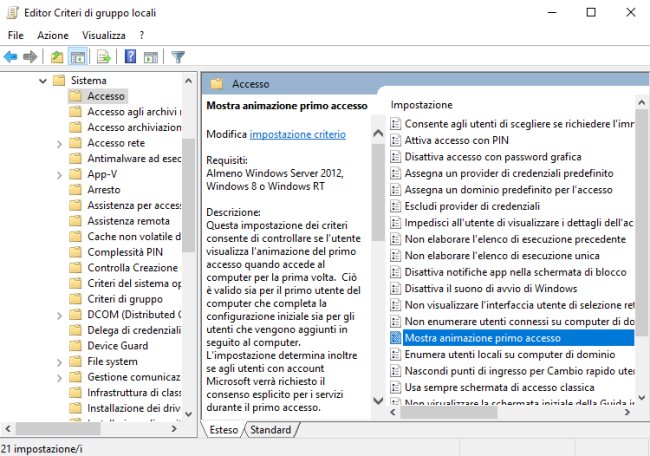Open Help via blue question-mark icon
Image resolution: width=650 pixels, height=456 pixels.
129,57
